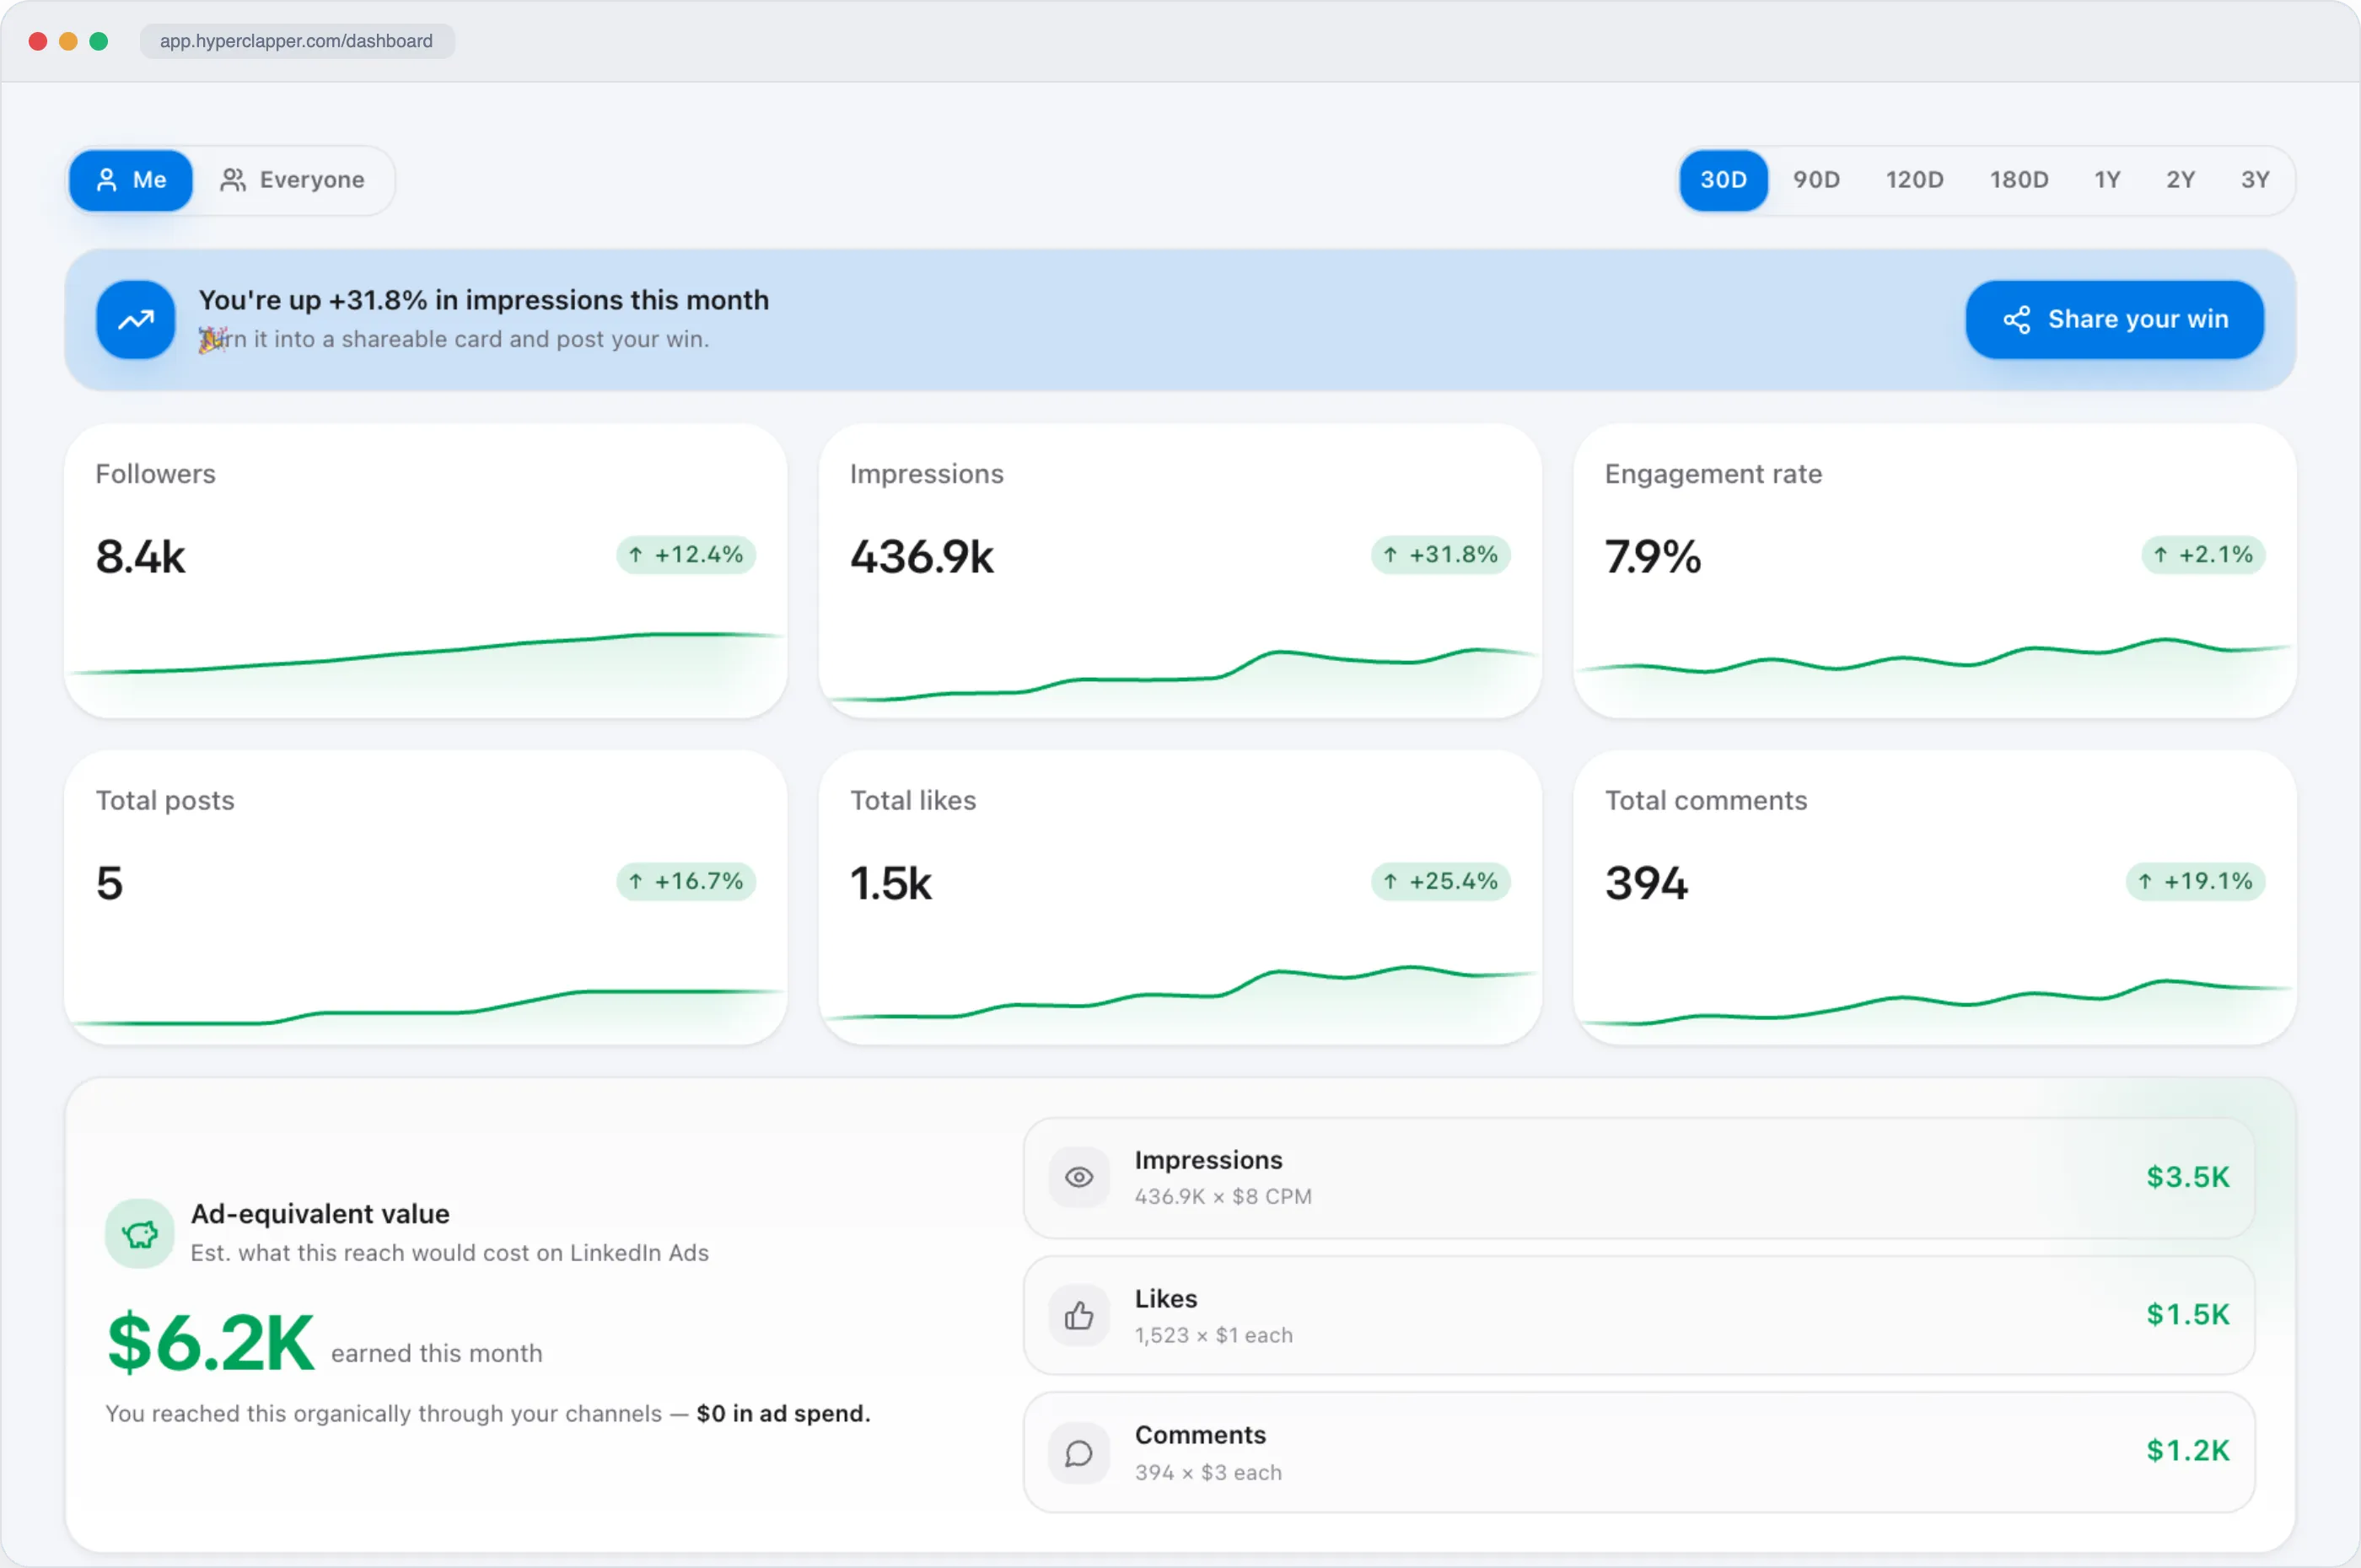Click the people icon on the Everyone toggle
This screenshot has height=1568, width=2361.
233,180
